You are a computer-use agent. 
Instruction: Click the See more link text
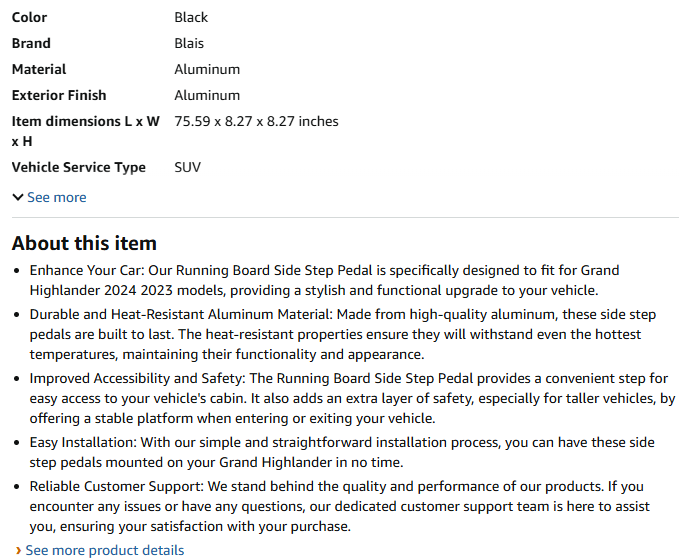[57, 198]
